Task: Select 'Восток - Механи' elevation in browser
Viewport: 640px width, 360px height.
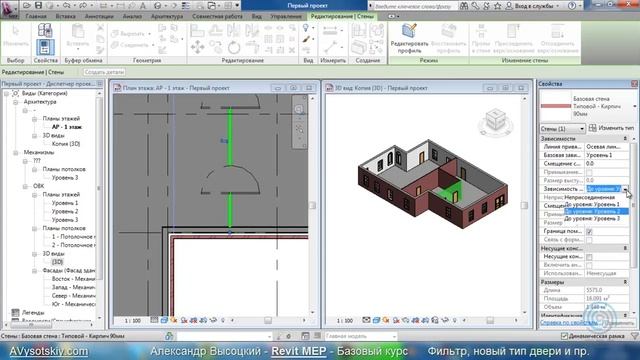Action: tap(73, 279)
